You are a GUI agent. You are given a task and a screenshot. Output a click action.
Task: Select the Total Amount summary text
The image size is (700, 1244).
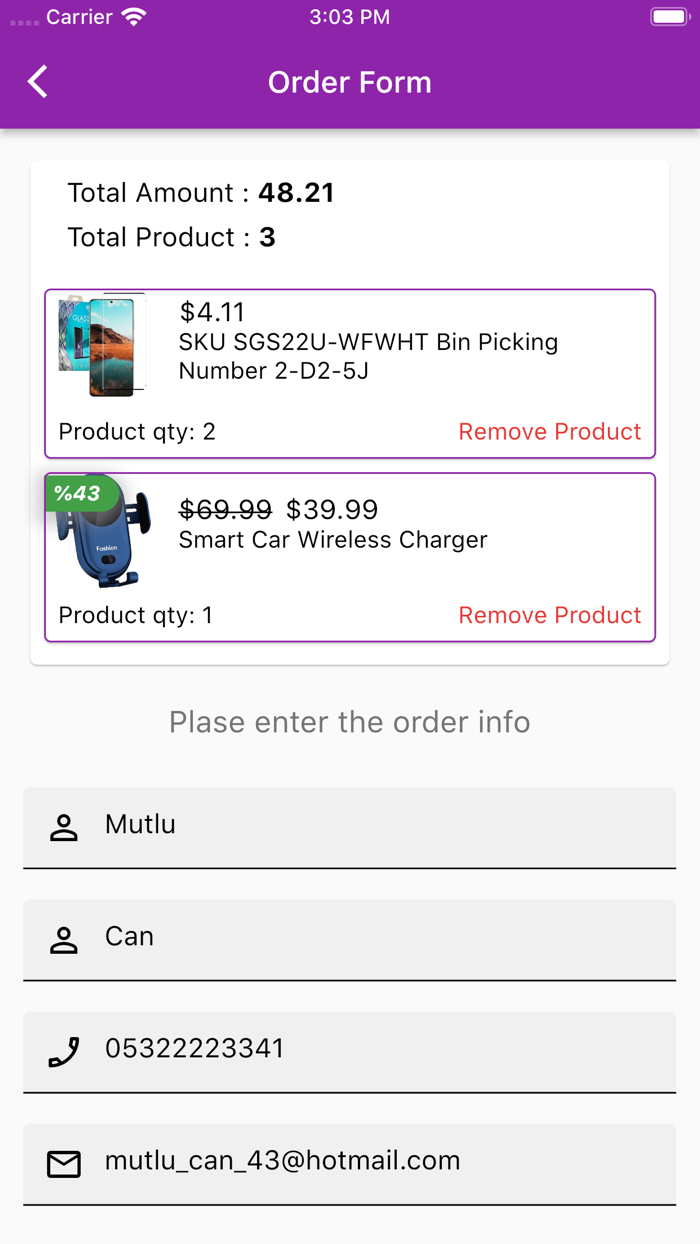tap(200, 193)
